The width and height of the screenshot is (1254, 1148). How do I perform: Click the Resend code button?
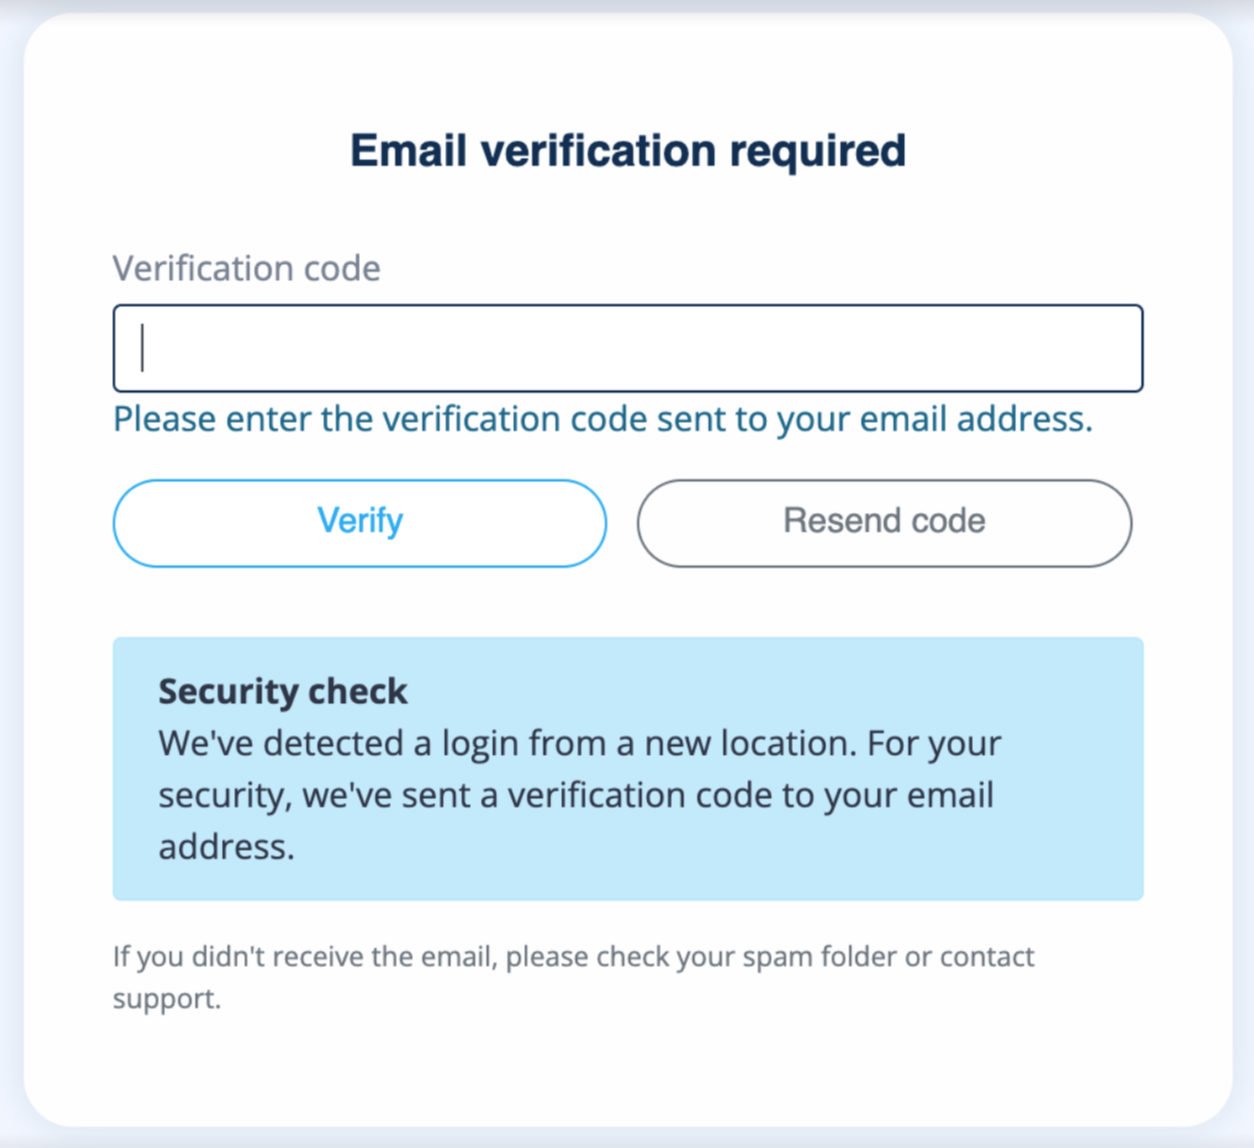coord(884,523)
